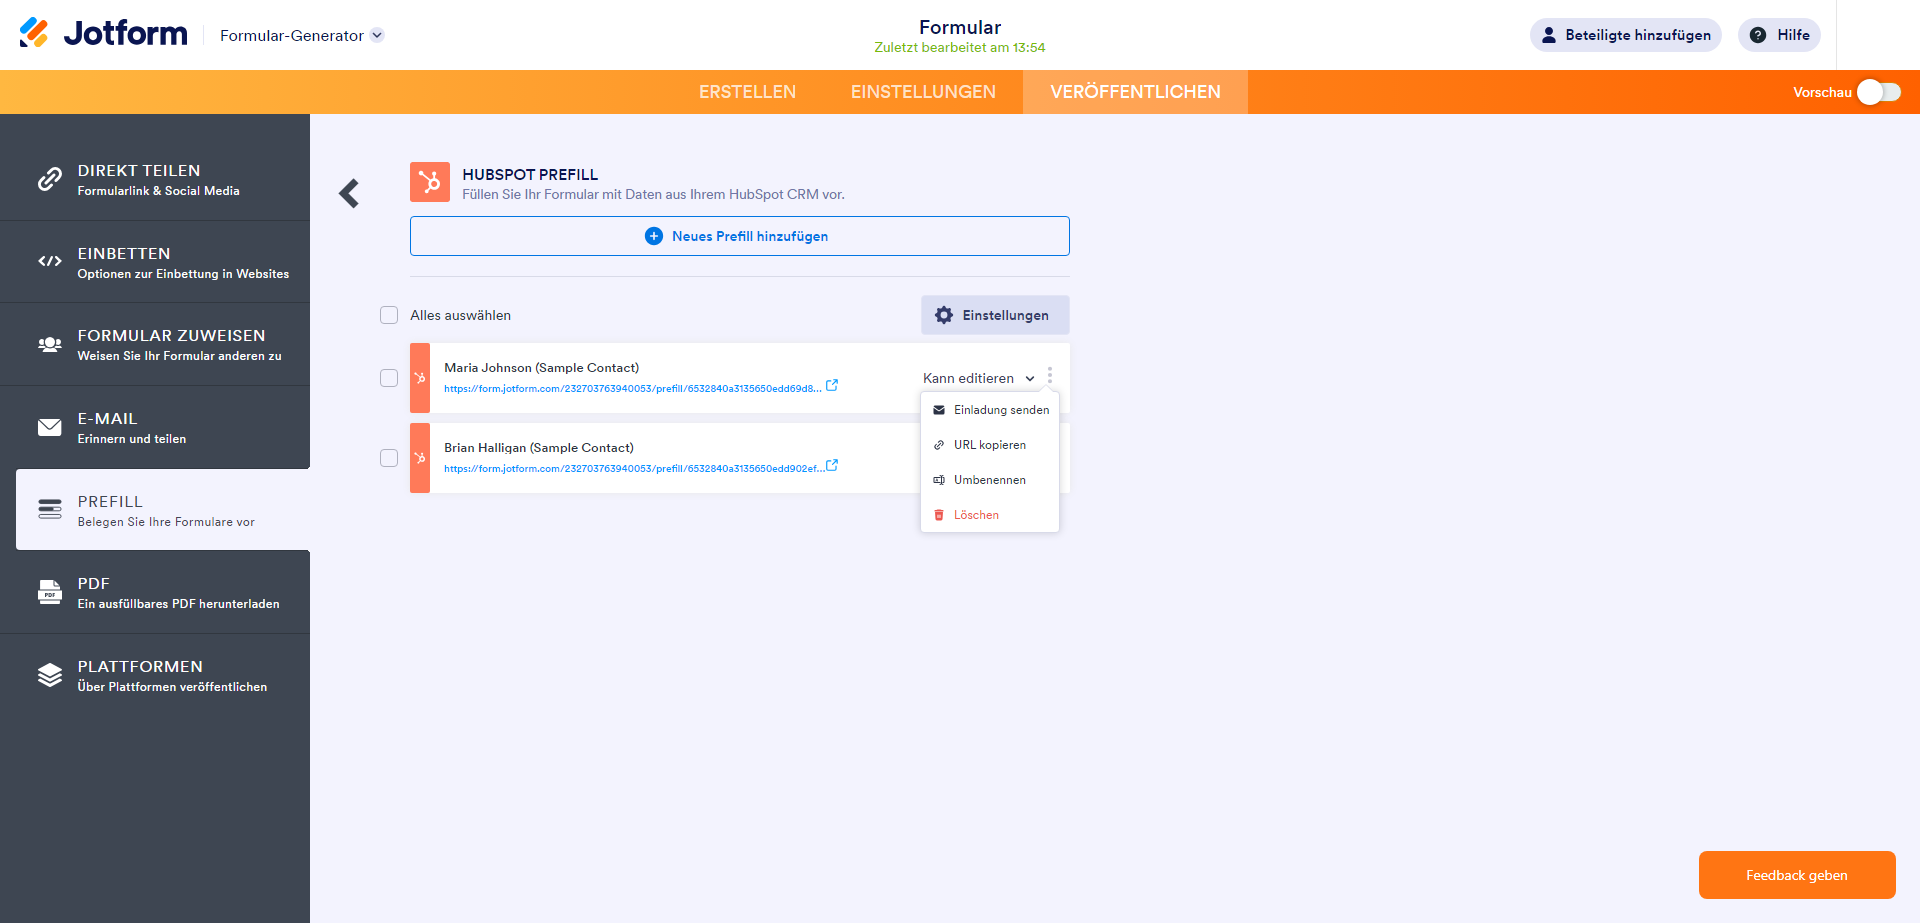Open the Plattformen layers icon
Image resolution: width=1920 pixels, height=923 pixels.
point(50,675)
